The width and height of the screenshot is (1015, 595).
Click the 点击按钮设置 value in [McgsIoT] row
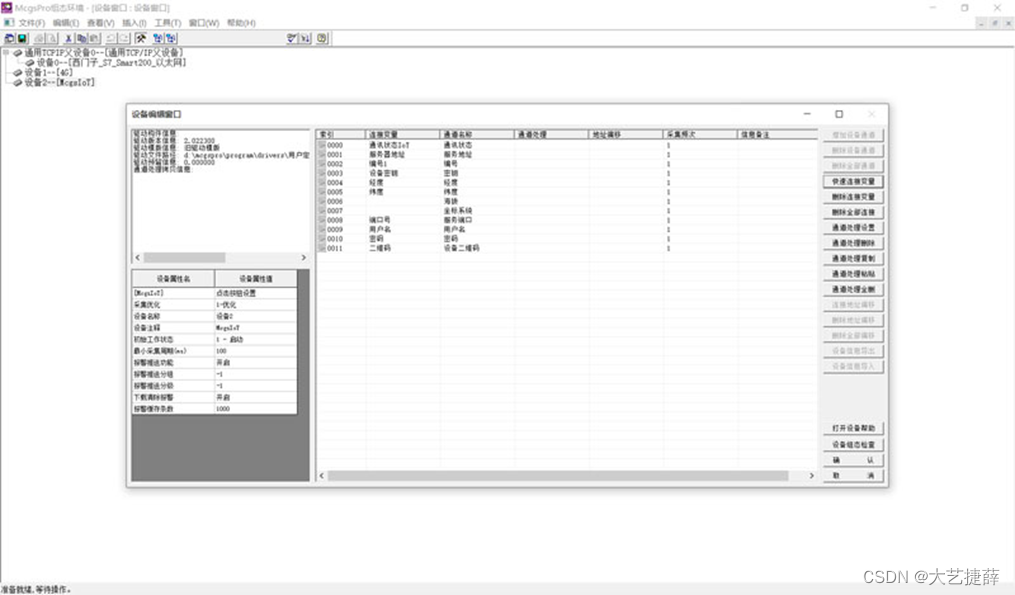(256, 293)
